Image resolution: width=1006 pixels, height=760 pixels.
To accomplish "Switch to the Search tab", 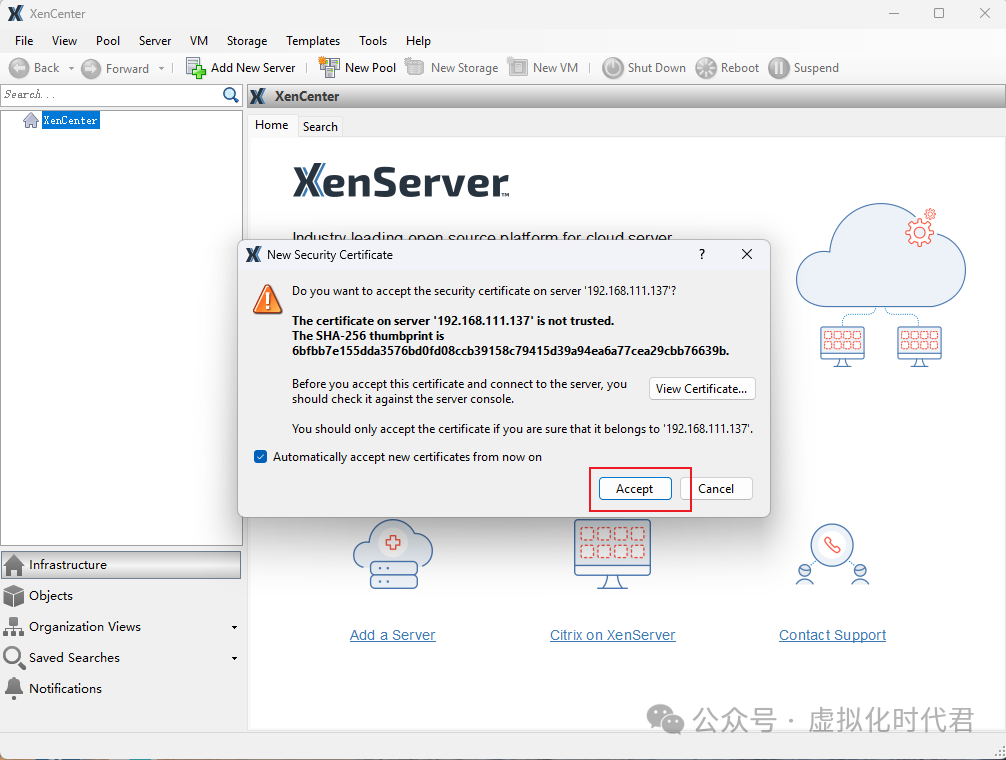I will click(x=320, y=127).
